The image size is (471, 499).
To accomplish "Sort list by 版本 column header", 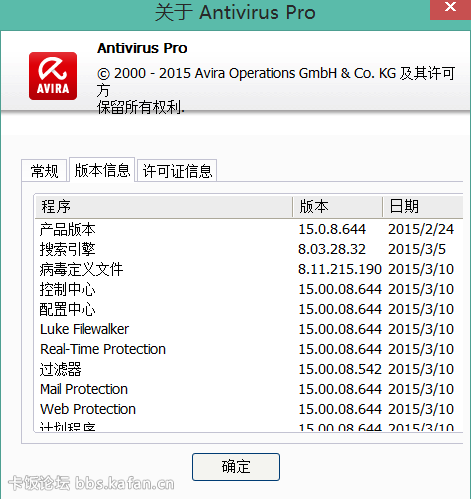I will [x=337, y=206].
